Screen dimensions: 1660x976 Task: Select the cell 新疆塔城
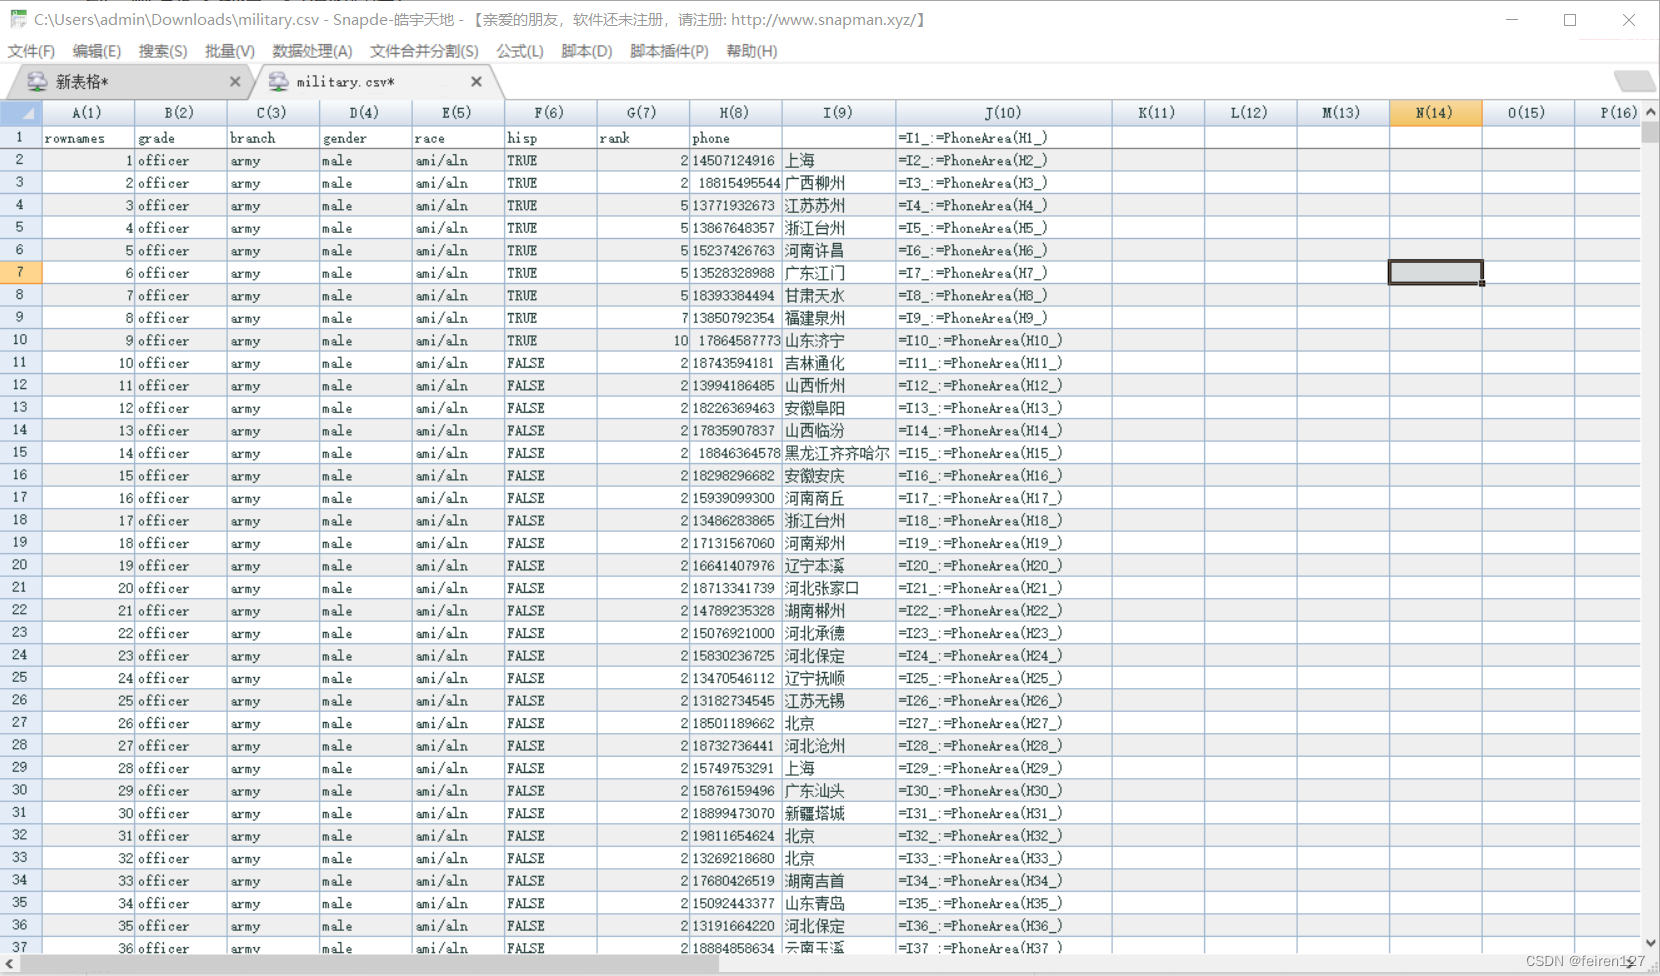pyautogui.click(x=838, y=813)
